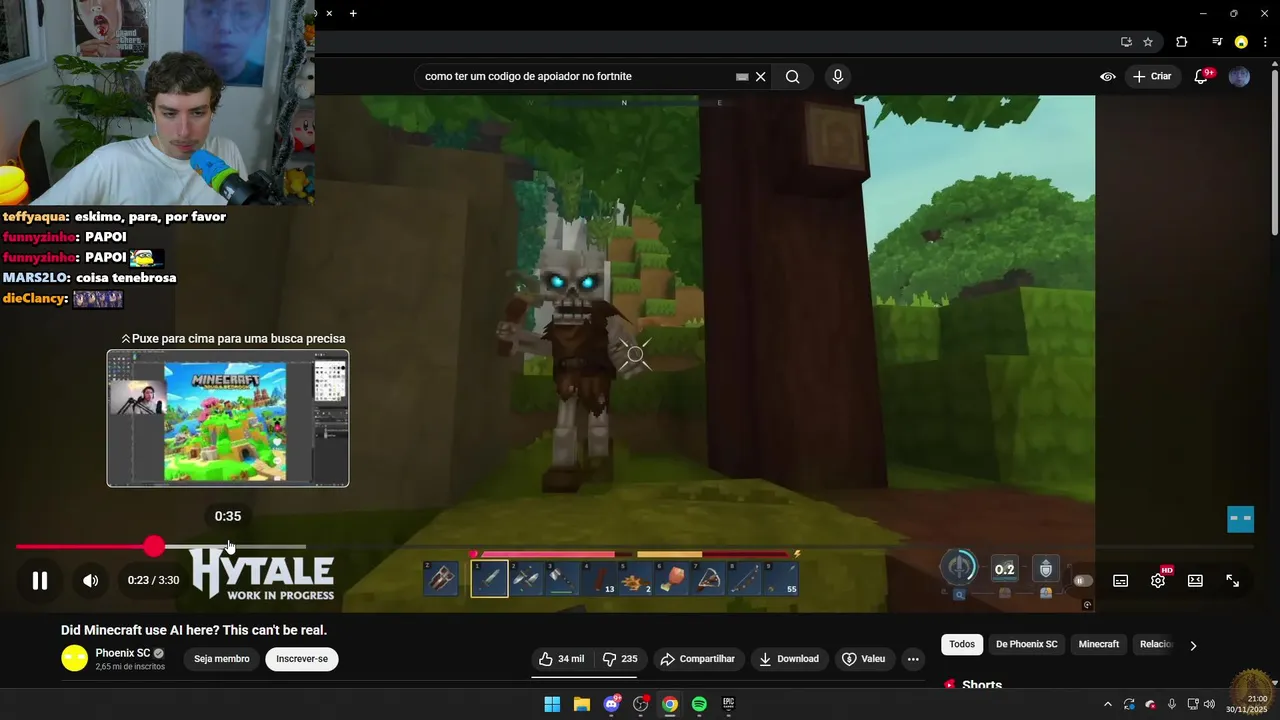This screenshot has width=1280, height=720.
Task: Open File Explorer from taskbar
Action: [581, 704]
